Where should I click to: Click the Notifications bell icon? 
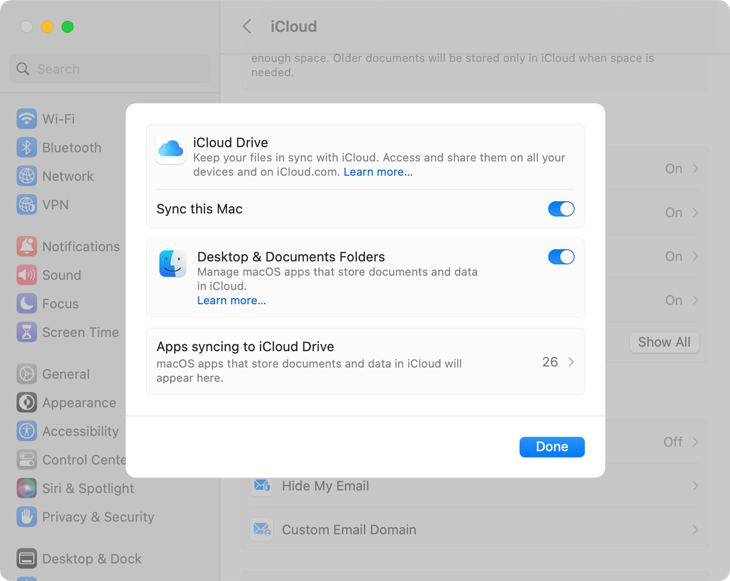(x=27, y=247)
